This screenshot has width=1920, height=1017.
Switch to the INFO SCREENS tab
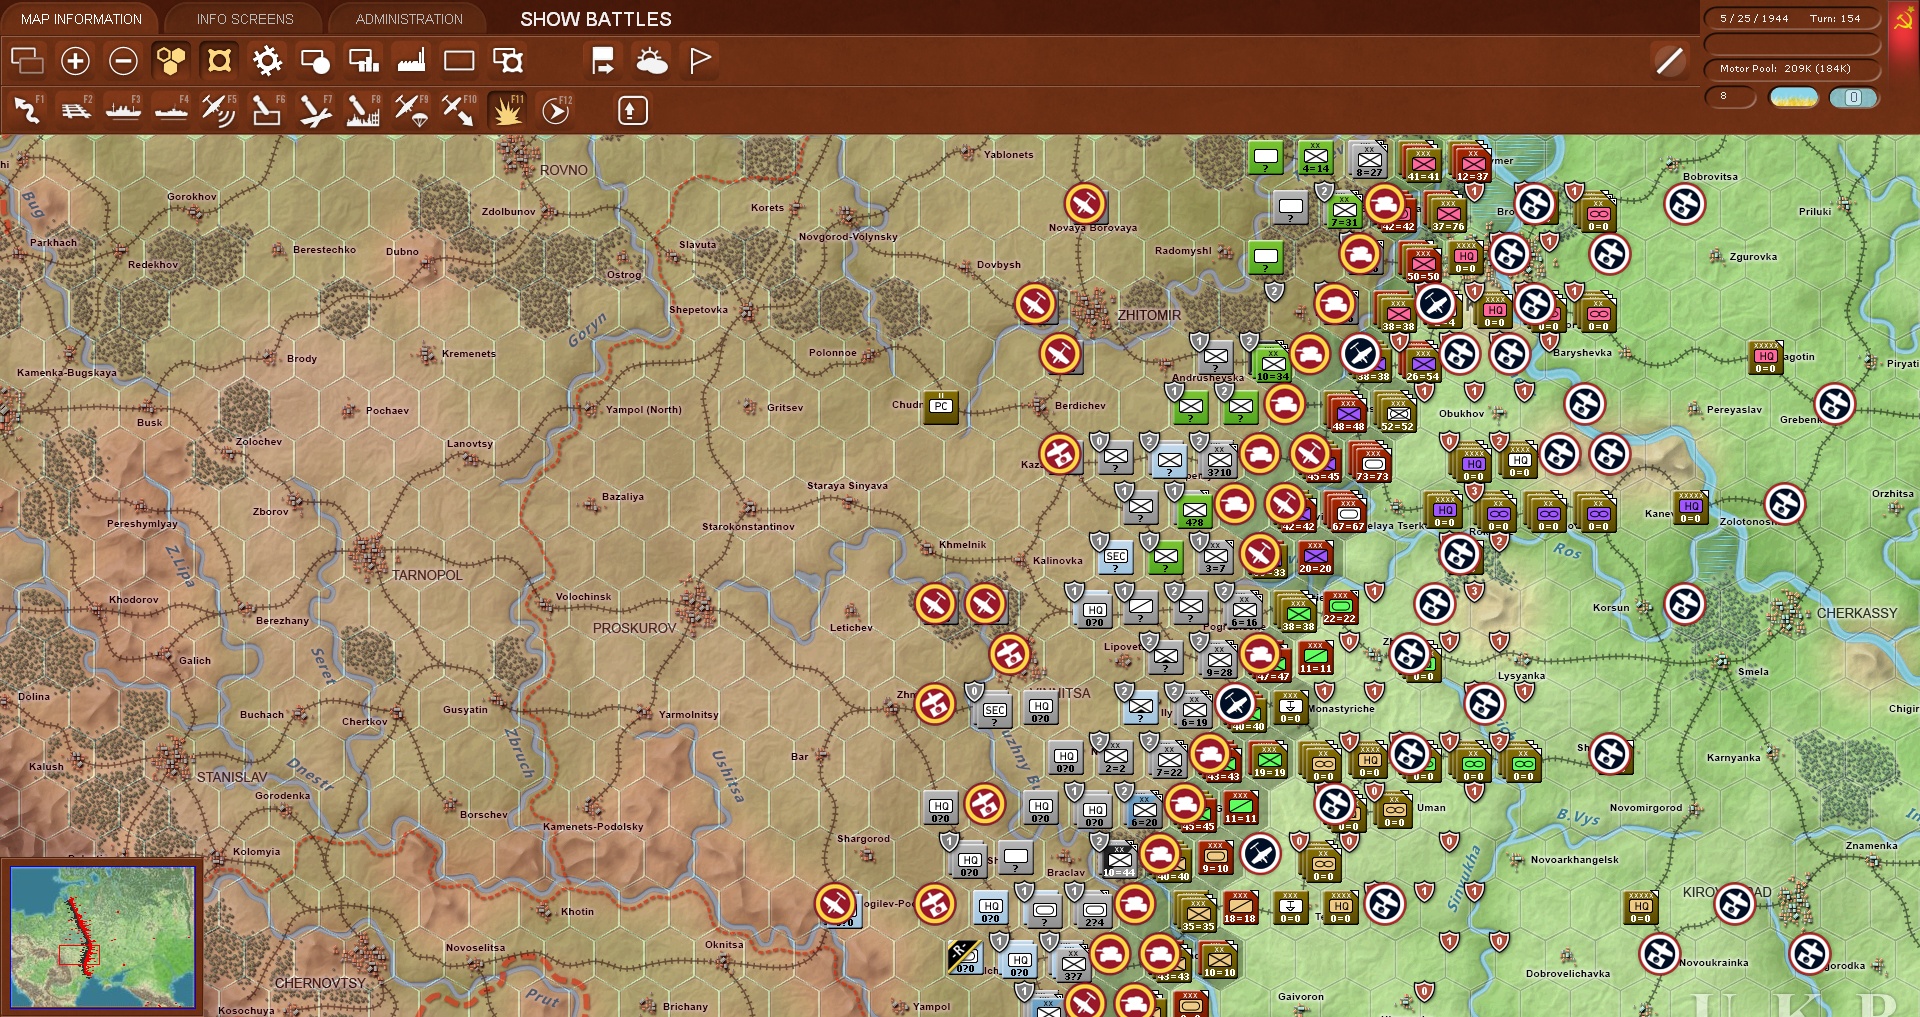click(x=245, y=19)
